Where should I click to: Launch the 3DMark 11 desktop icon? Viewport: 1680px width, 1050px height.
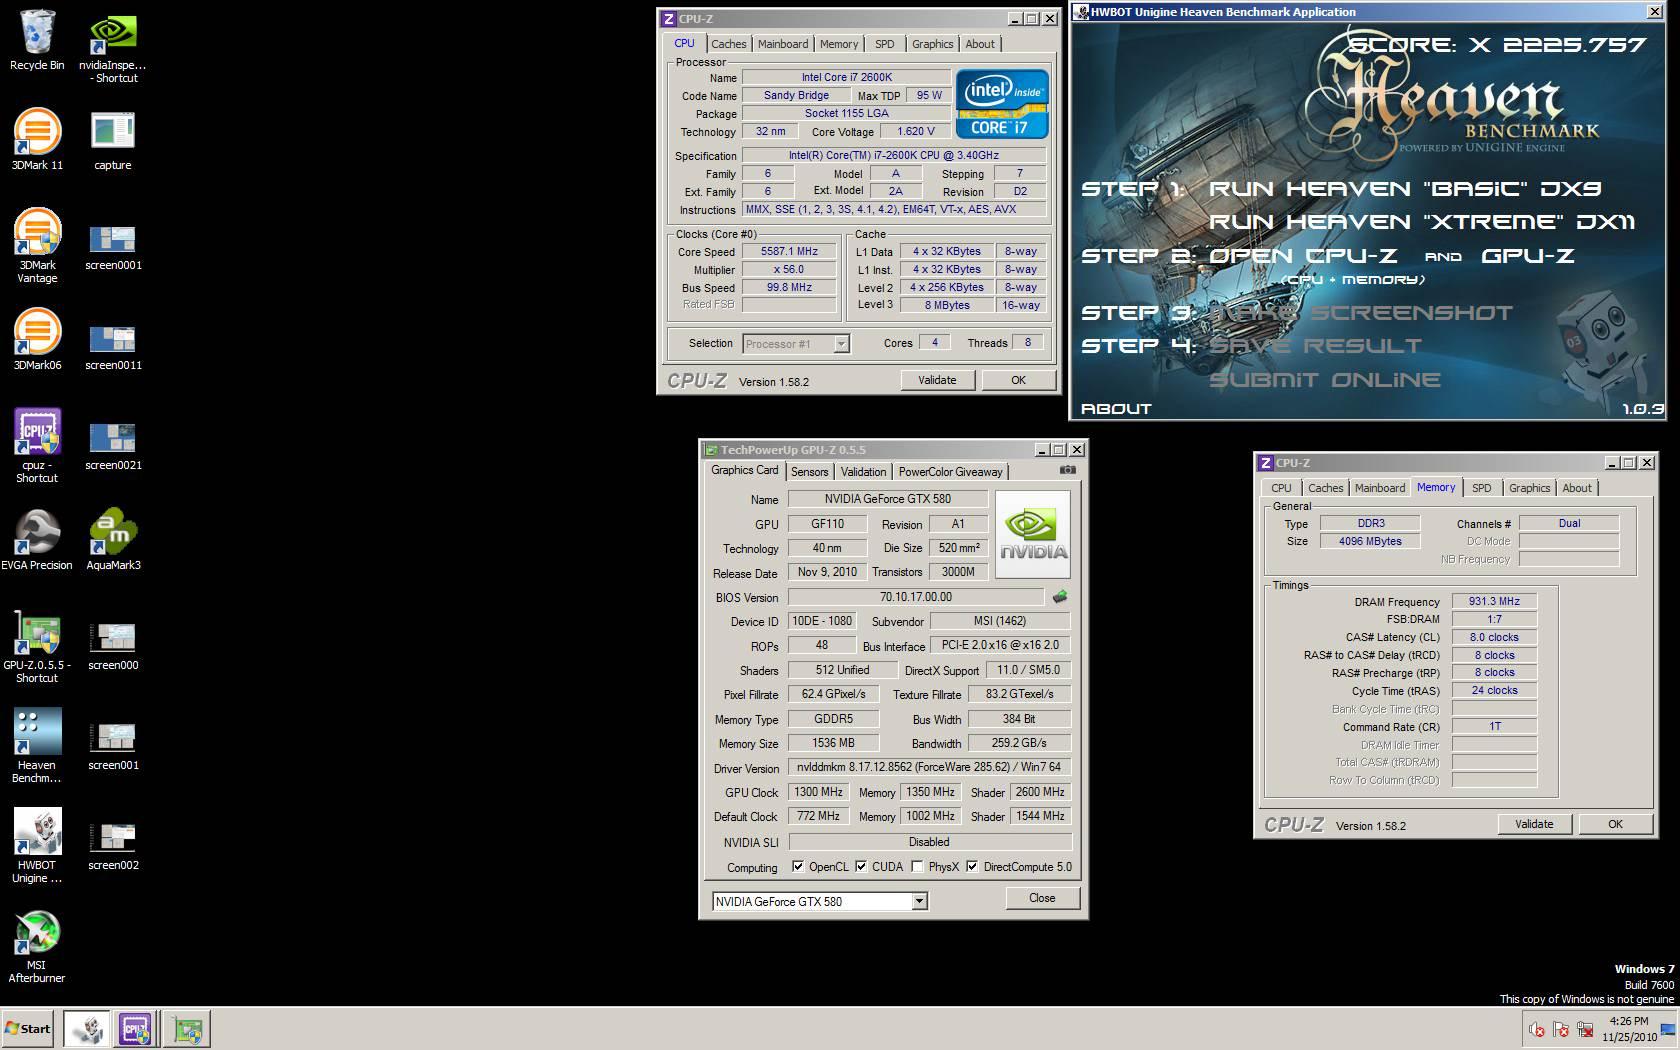point(37,140)
